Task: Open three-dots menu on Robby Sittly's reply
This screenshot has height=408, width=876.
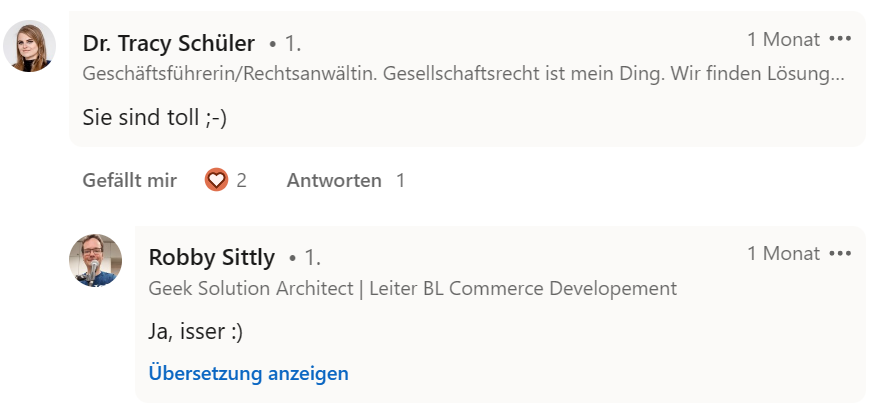Action: (840, 253)
